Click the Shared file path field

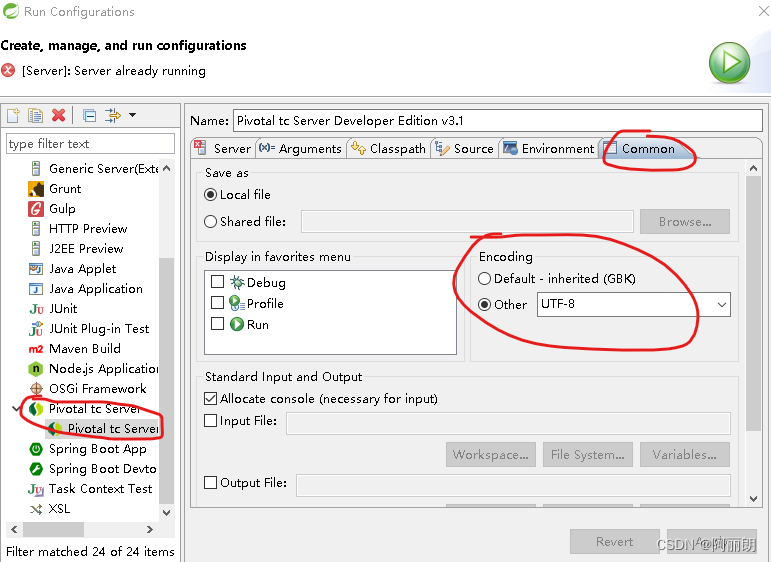(467, 222)
